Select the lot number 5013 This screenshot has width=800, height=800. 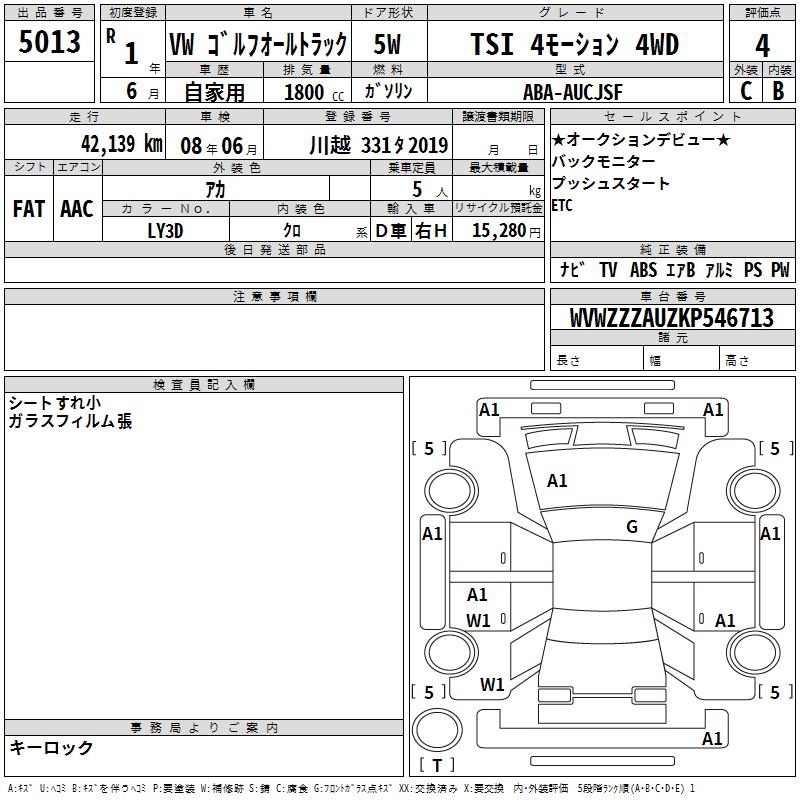coord(49,41)
